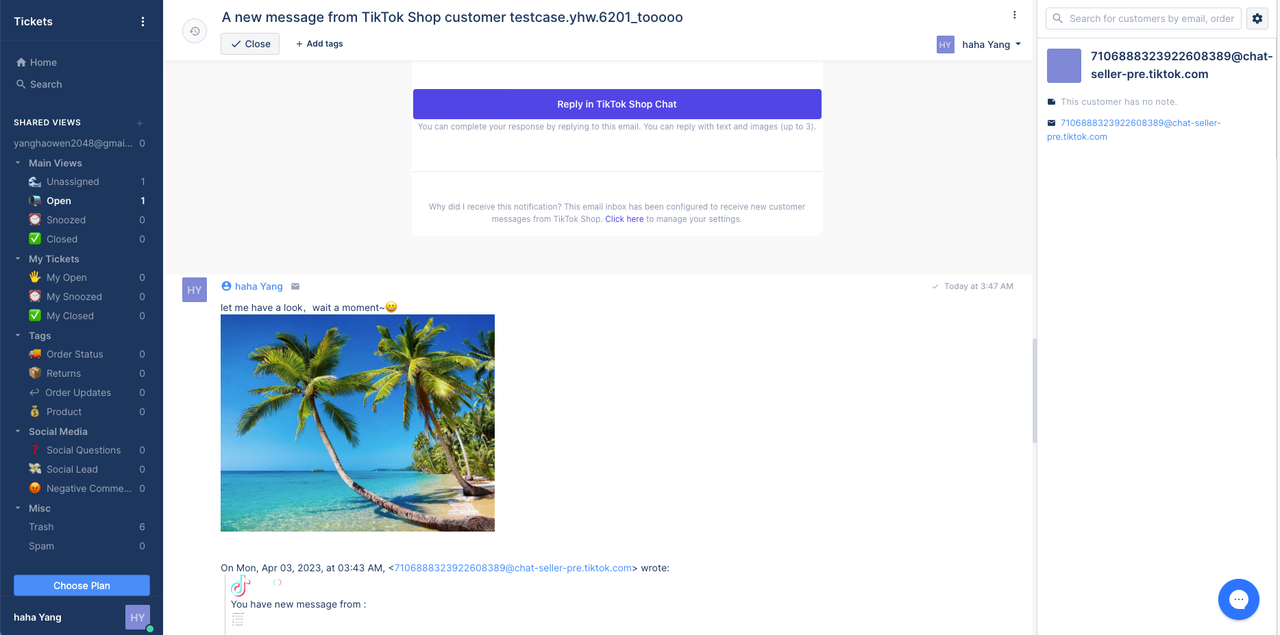Open the Tickets sidebar three-dot menu

pos(142,21)
